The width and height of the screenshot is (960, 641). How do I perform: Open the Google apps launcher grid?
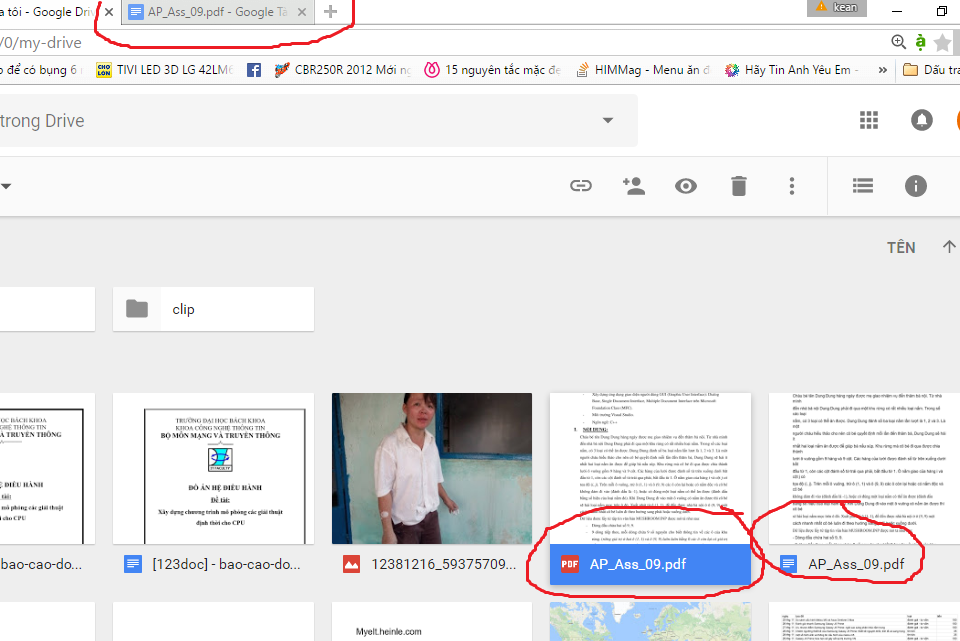coord(869,119)
